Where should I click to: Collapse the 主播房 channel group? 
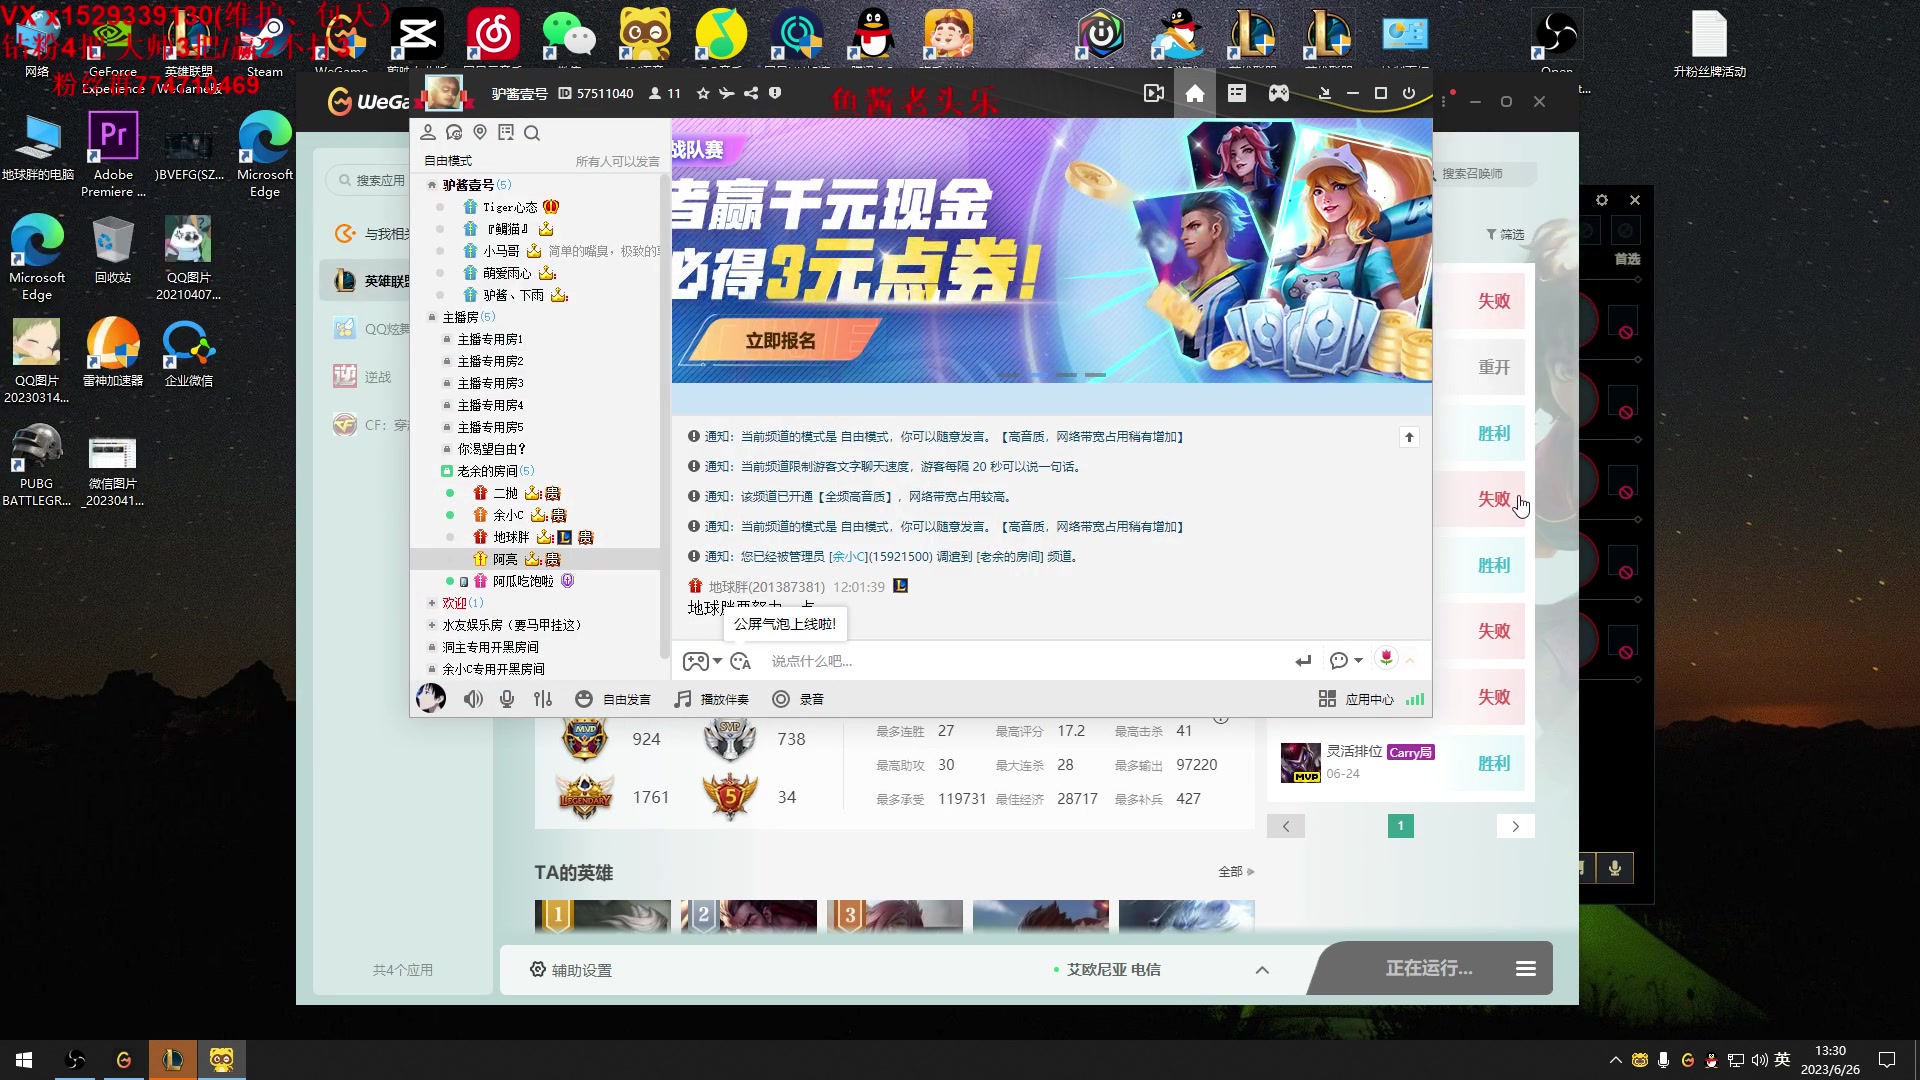(x=432, y=317)
